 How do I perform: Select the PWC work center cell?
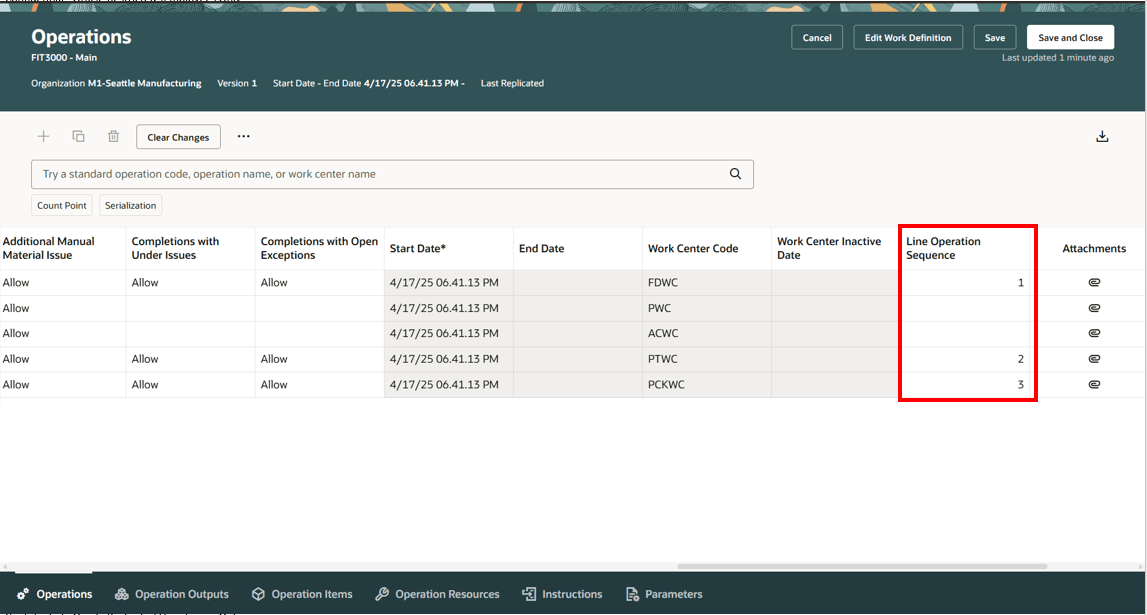click(x=706, y=308)
